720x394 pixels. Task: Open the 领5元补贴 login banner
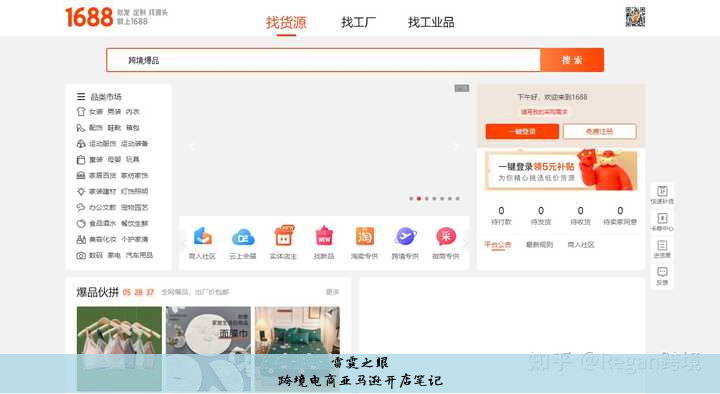click(x=561, y=170)
